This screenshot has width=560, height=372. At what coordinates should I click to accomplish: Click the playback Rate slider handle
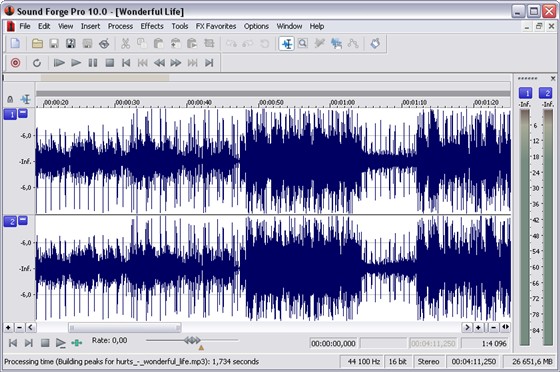click(192, 340)
